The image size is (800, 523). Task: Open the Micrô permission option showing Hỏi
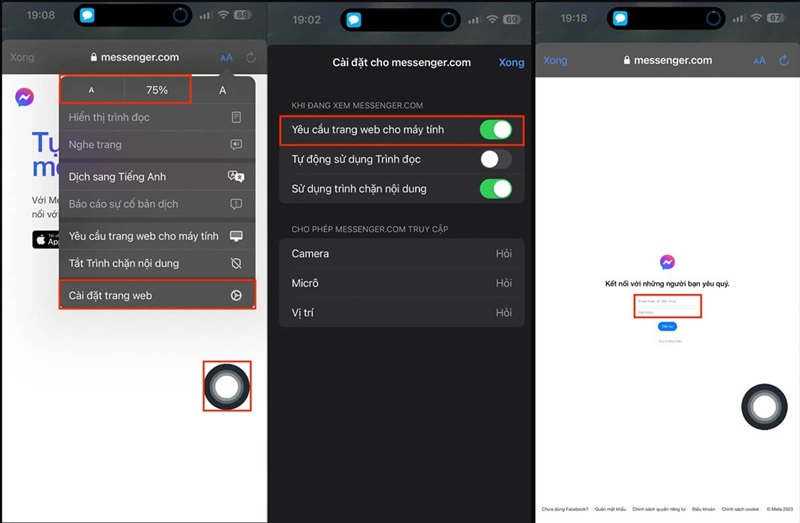point(402,283)
